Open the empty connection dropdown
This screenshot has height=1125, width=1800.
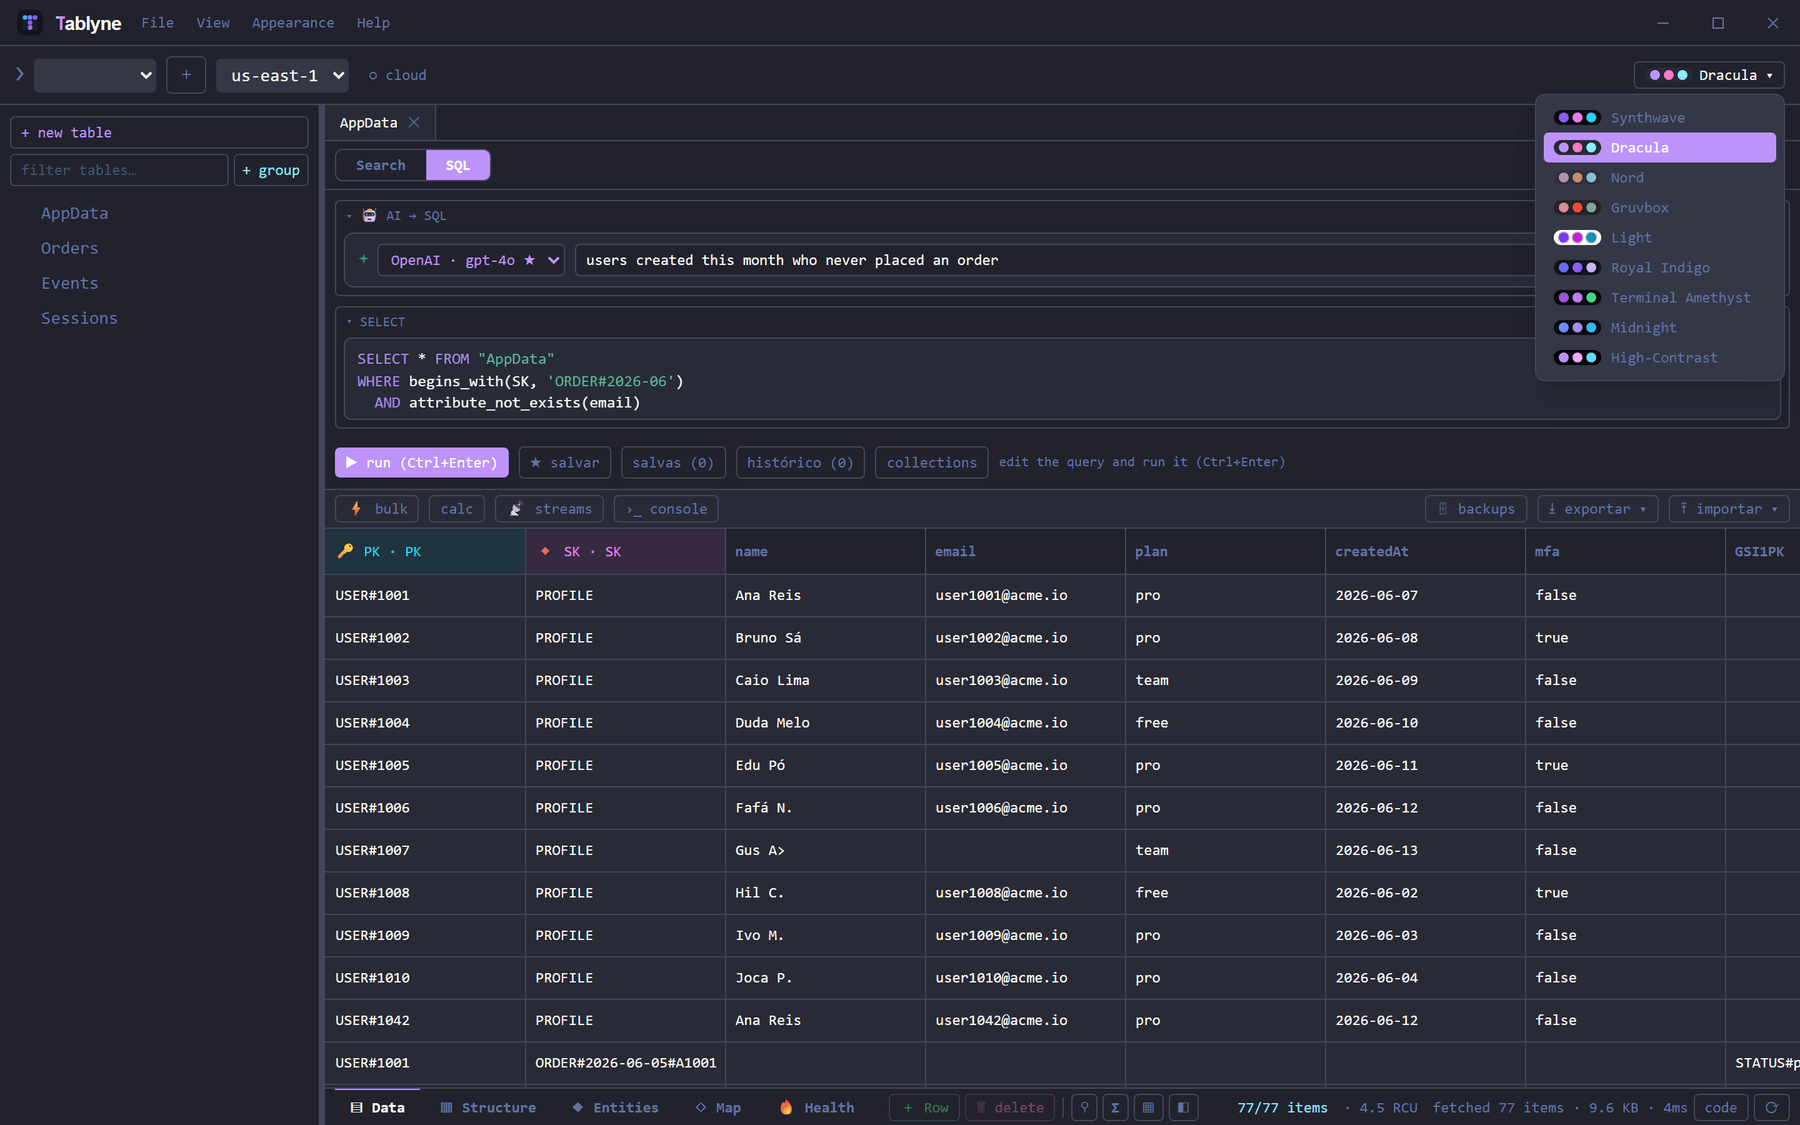95,75
